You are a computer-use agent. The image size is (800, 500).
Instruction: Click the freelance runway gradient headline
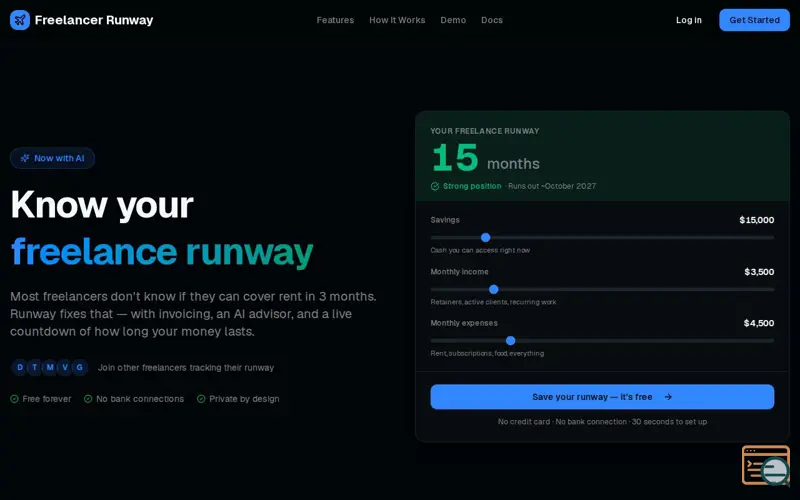[162, 252]
